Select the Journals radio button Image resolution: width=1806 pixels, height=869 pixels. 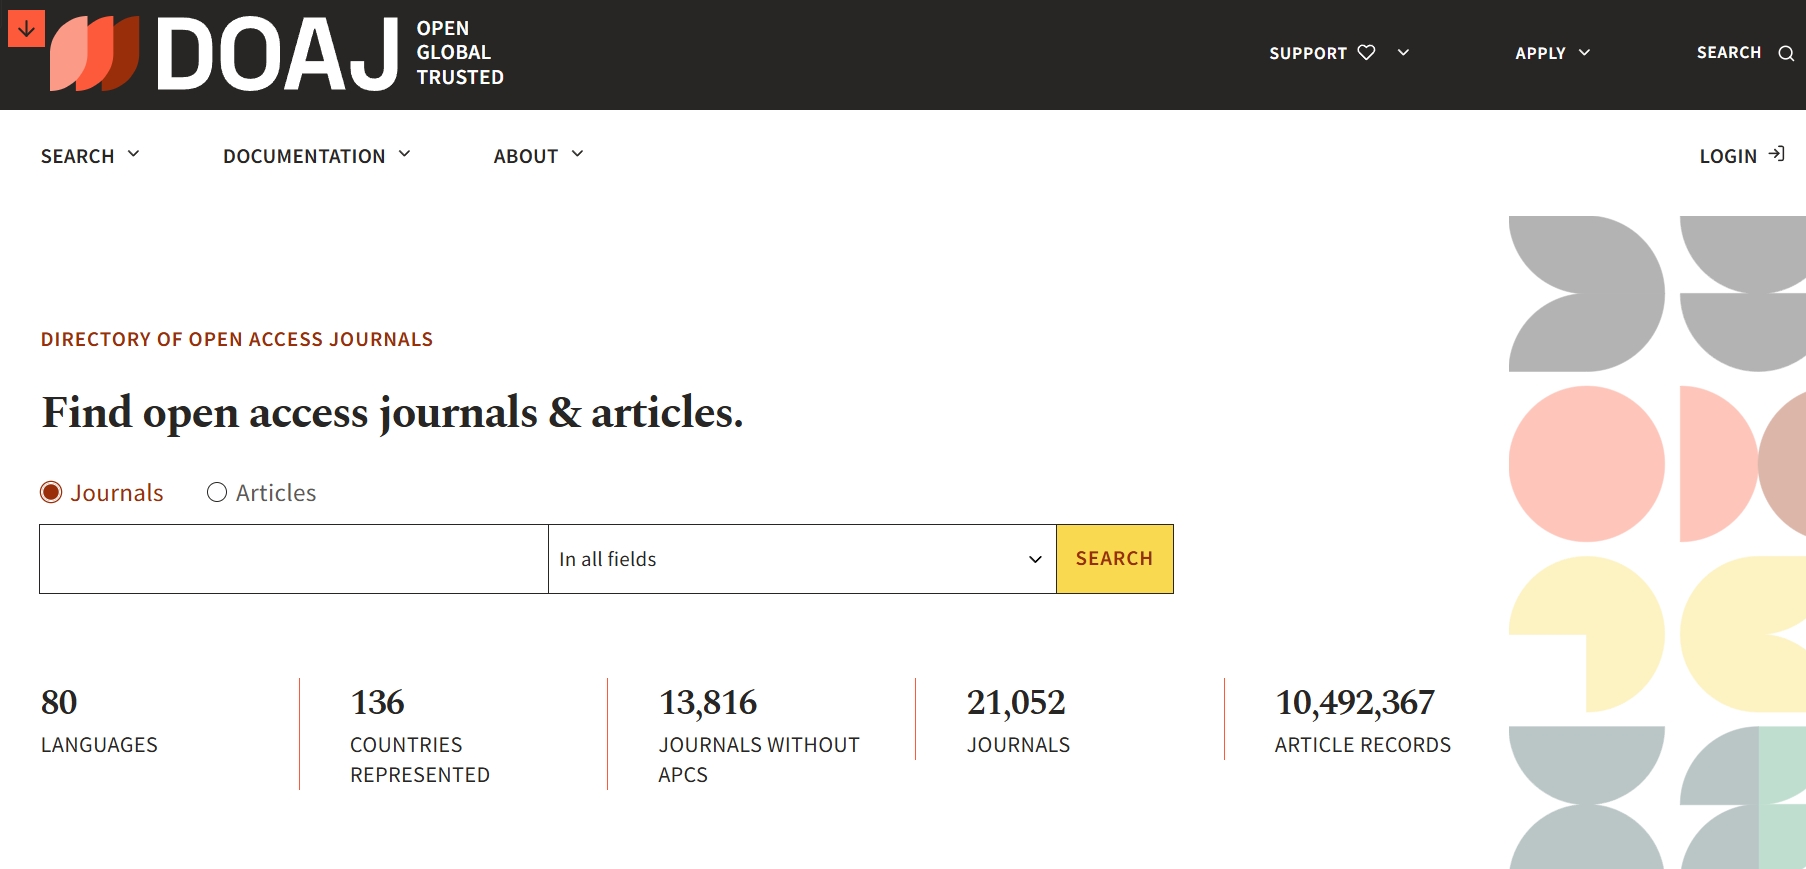[x=51, y=492]
